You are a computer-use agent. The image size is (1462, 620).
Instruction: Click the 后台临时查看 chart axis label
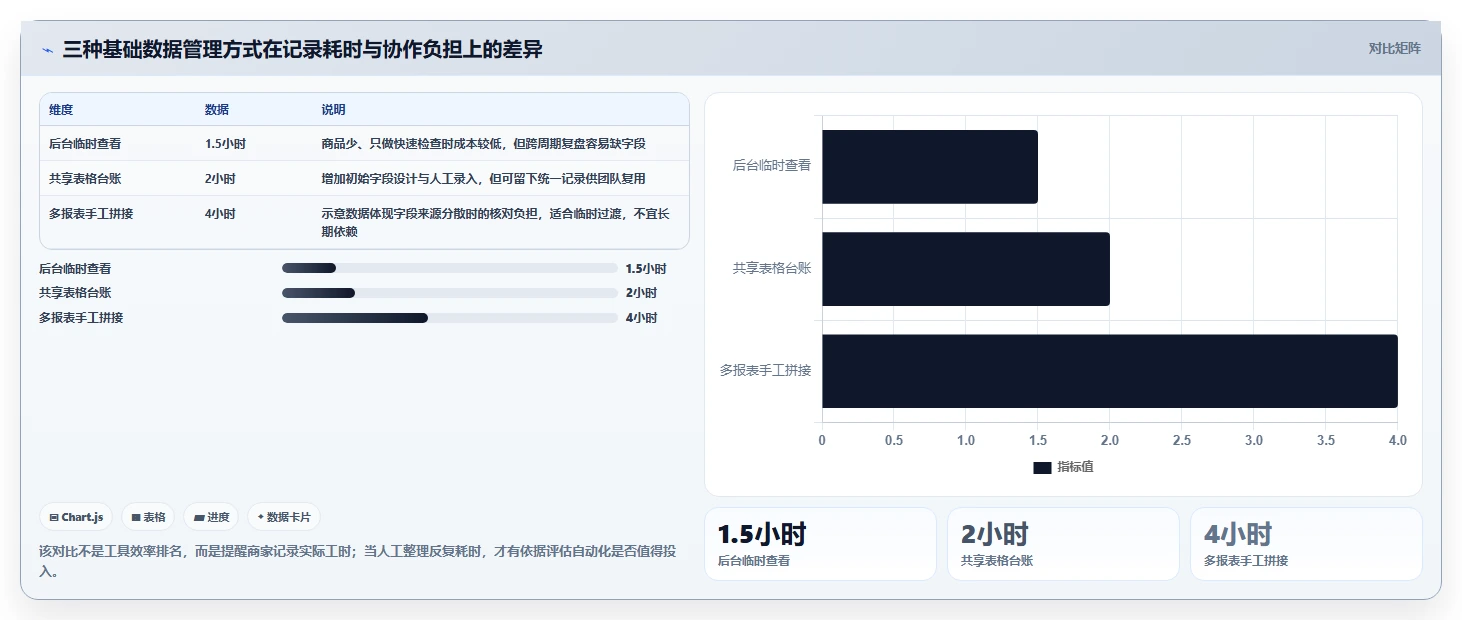[772, 166]
